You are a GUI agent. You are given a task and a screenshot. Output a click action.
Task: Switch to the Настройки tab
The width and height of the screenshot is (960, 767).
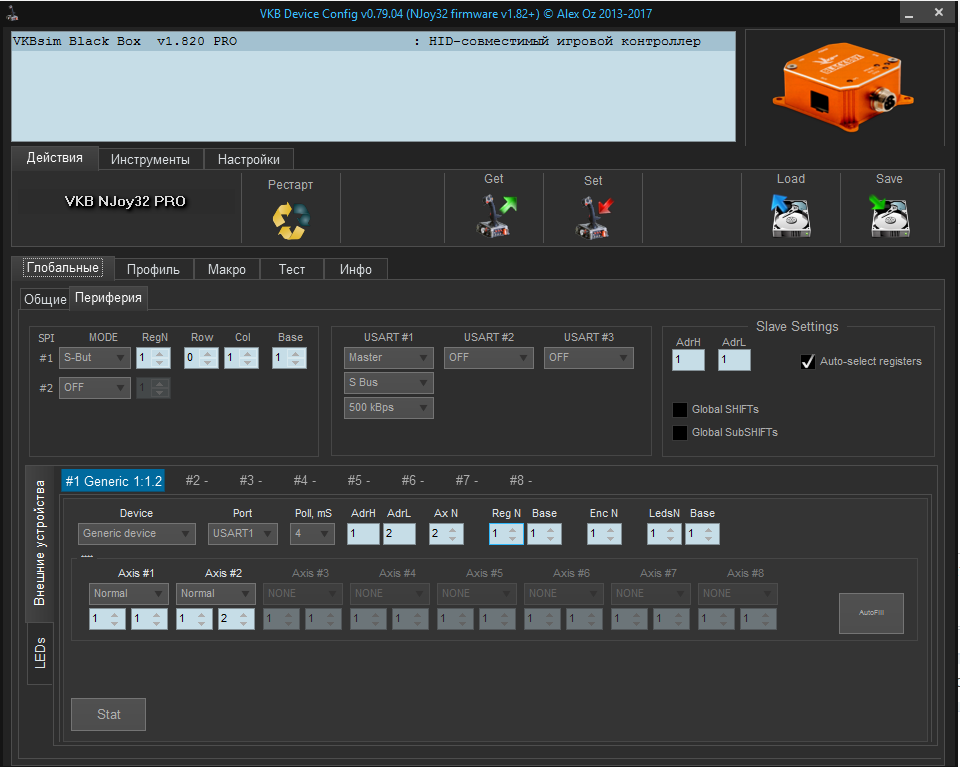[x=249, y=160]
